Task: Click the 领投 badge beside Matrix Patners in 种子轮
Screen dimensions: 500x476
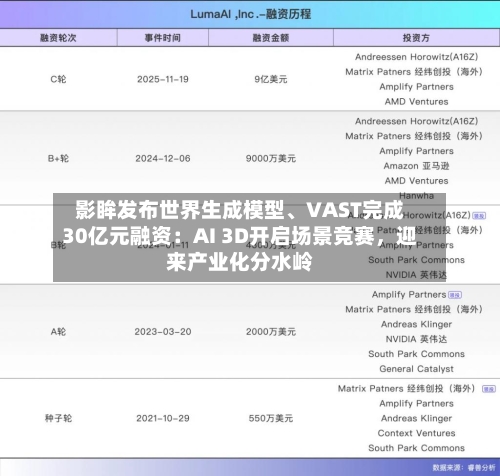Action: [489, 389]
